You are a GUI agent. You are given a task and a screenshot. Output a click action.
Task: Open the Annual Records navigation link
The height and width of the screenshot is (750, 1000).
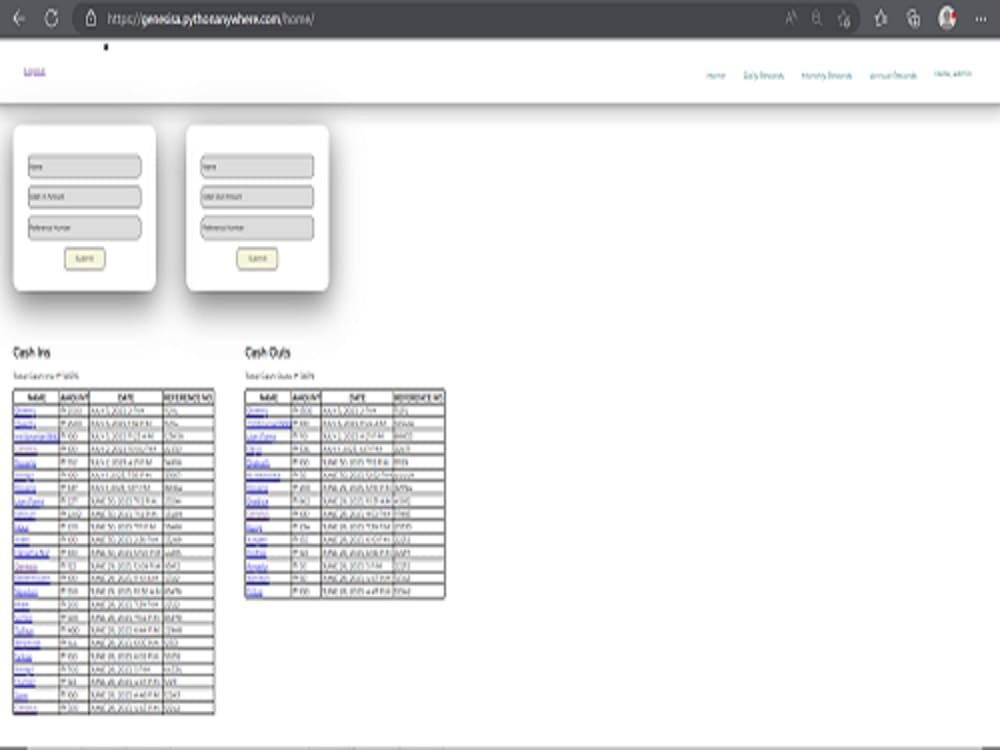(893, 75)
